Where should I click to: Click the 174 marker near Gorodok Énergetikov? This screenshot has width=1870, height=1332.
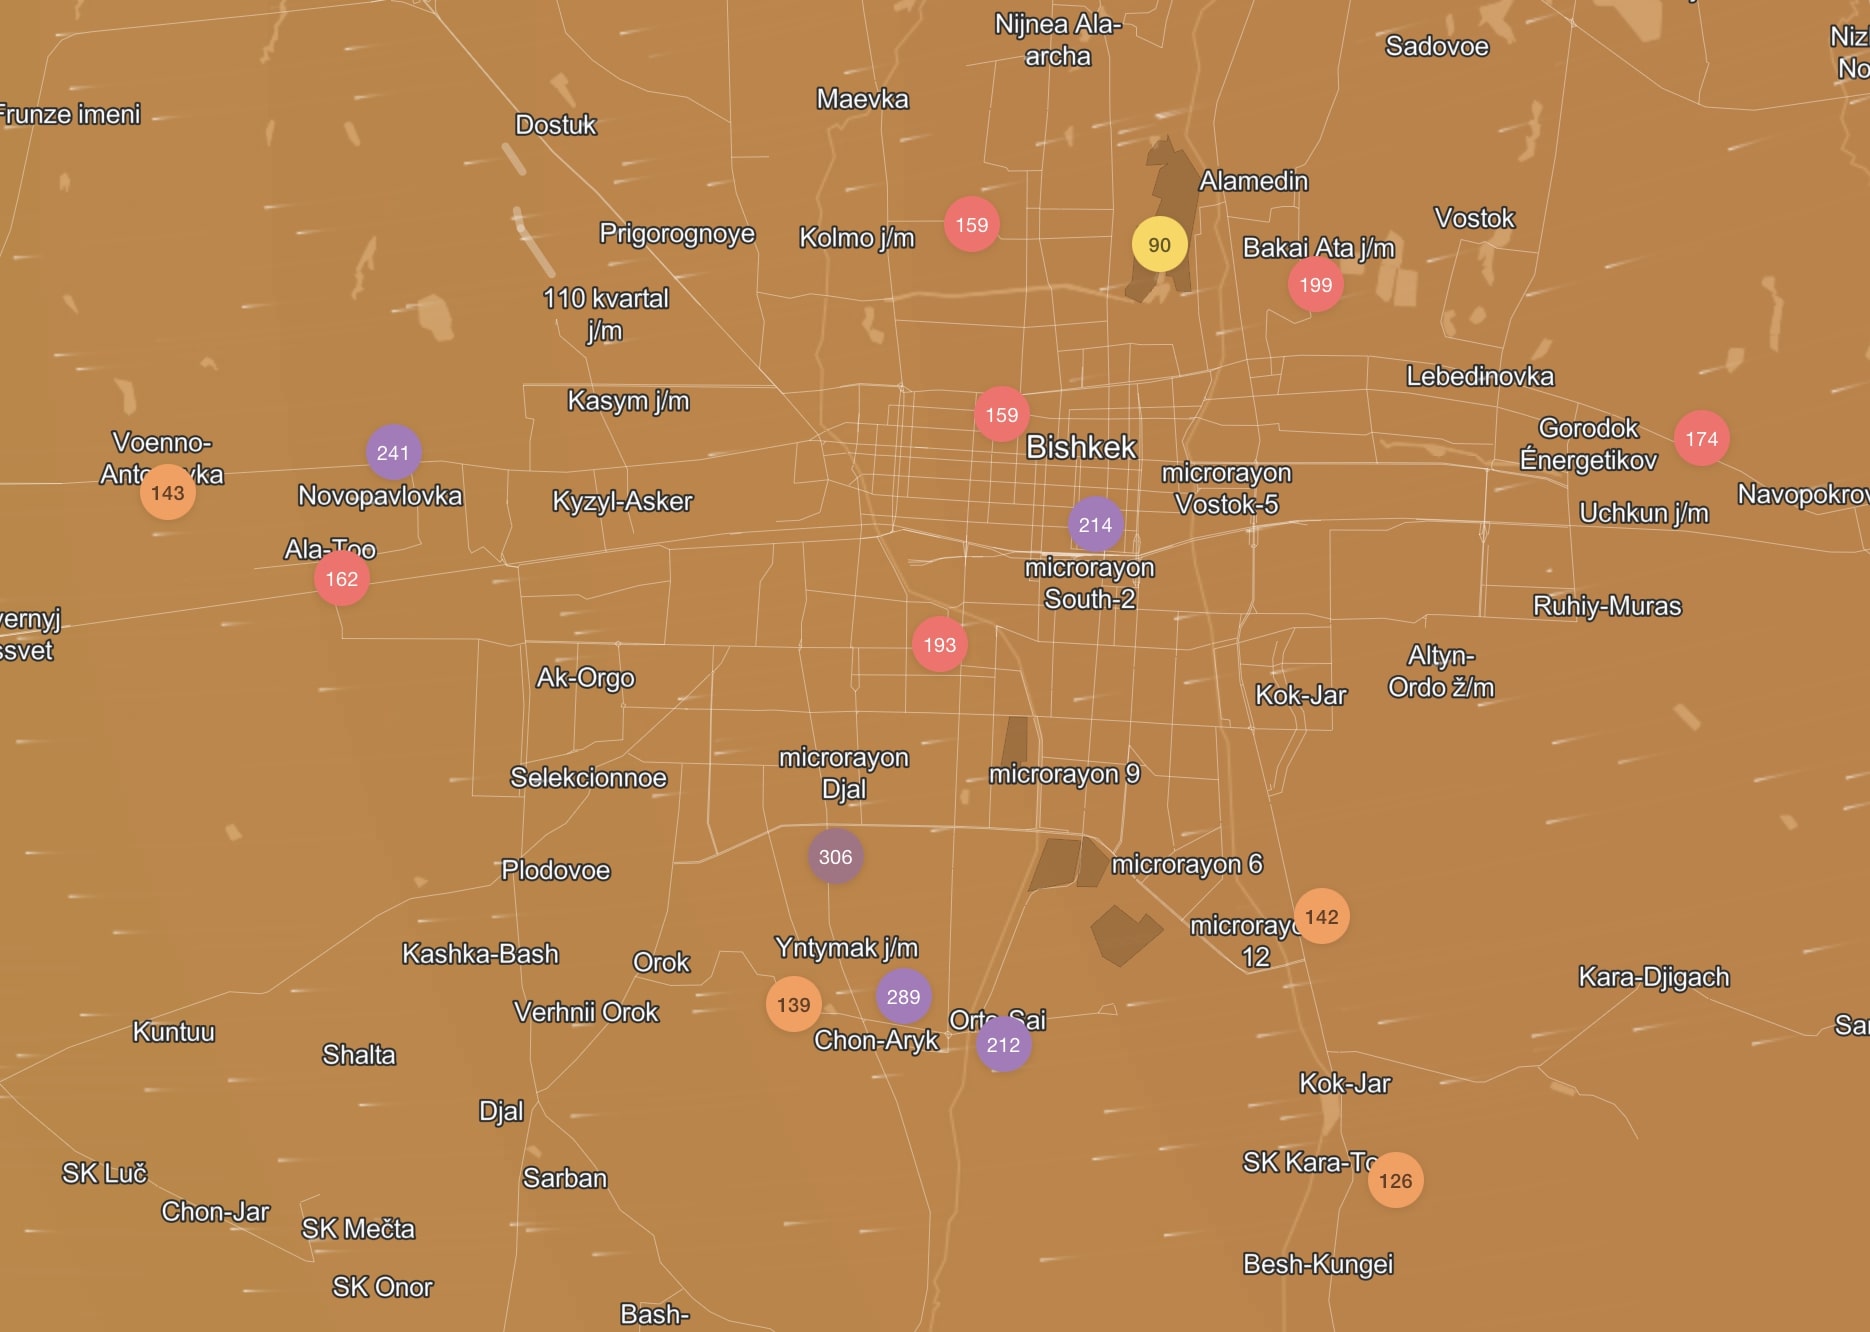tap(1701, 439)
